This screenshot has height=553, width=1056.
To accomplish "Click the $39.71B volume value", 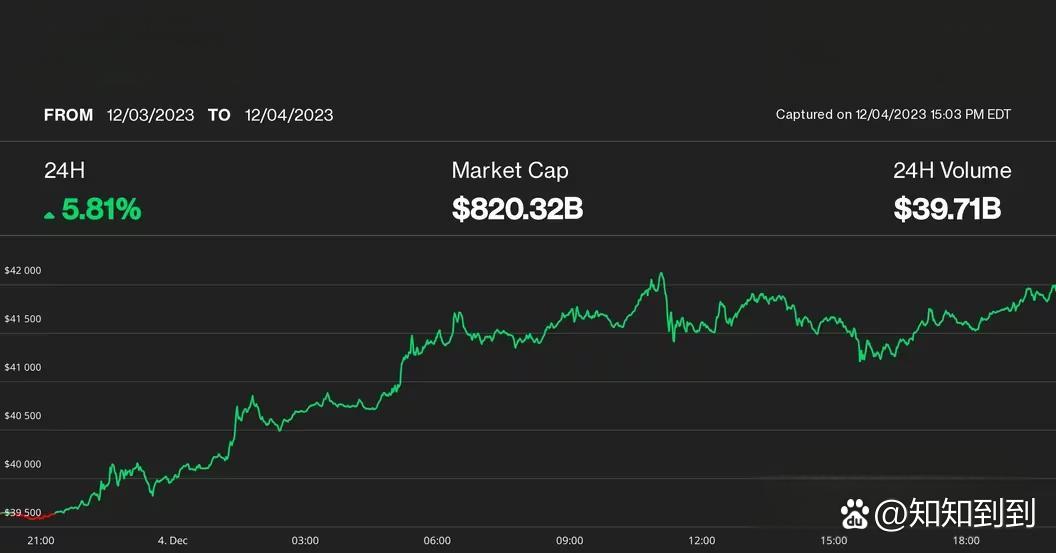I will [947, 209].
